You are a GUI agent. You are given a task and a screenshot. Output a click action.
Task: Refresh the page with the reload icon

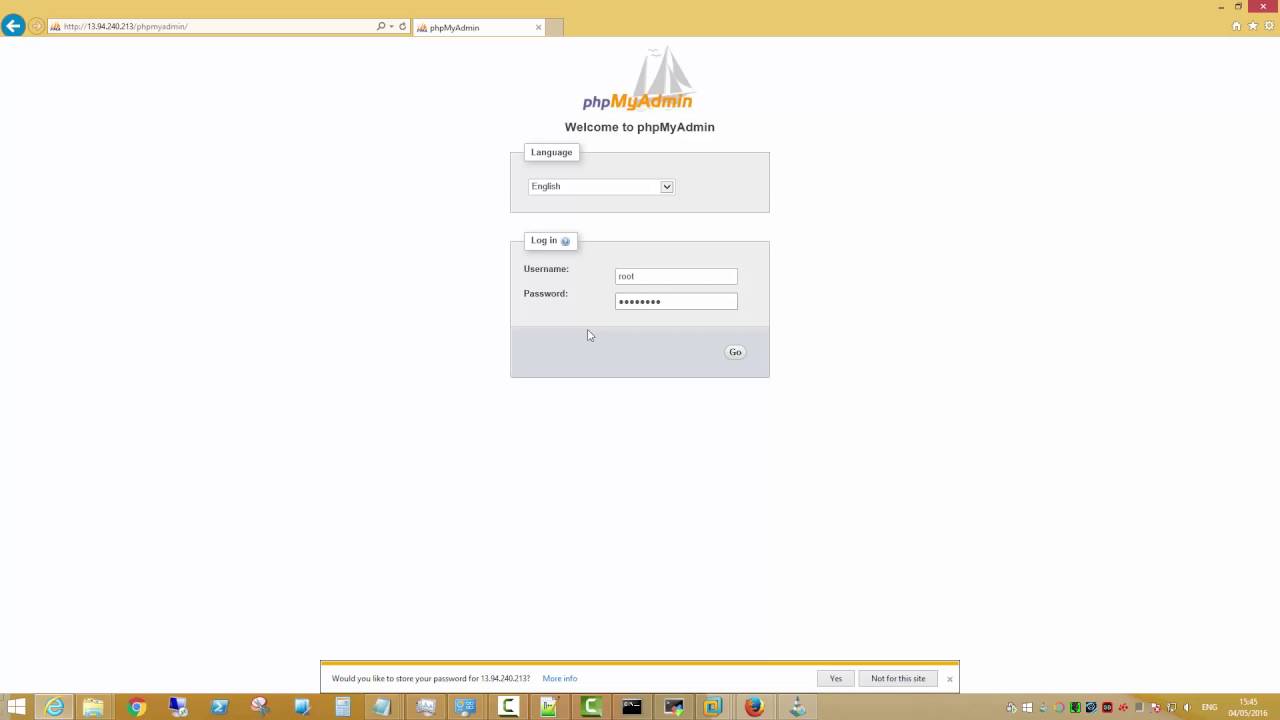(403, 26)
